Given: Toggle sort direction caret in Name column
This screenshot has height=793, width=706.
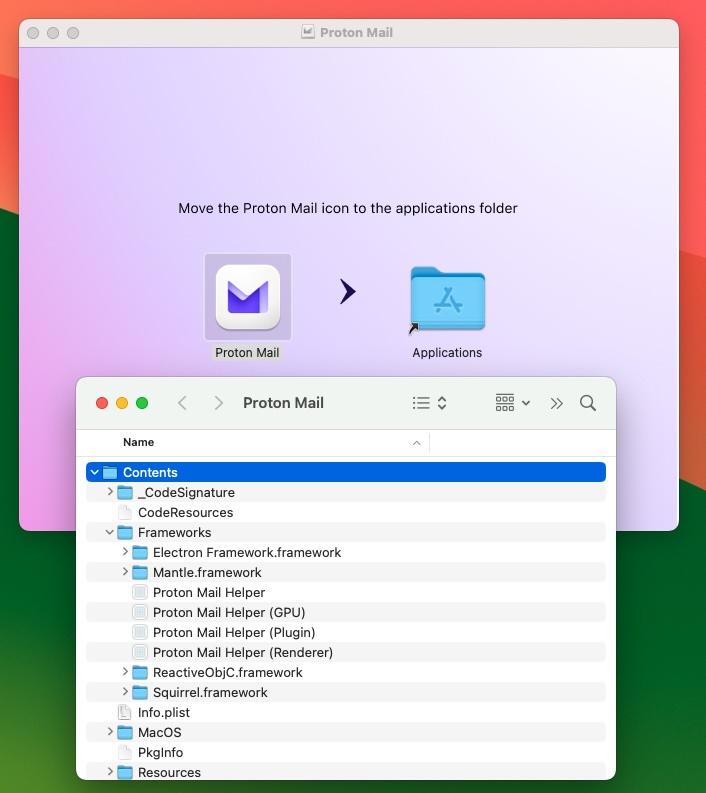Looking at the screenshot, I should coord(416,443).
